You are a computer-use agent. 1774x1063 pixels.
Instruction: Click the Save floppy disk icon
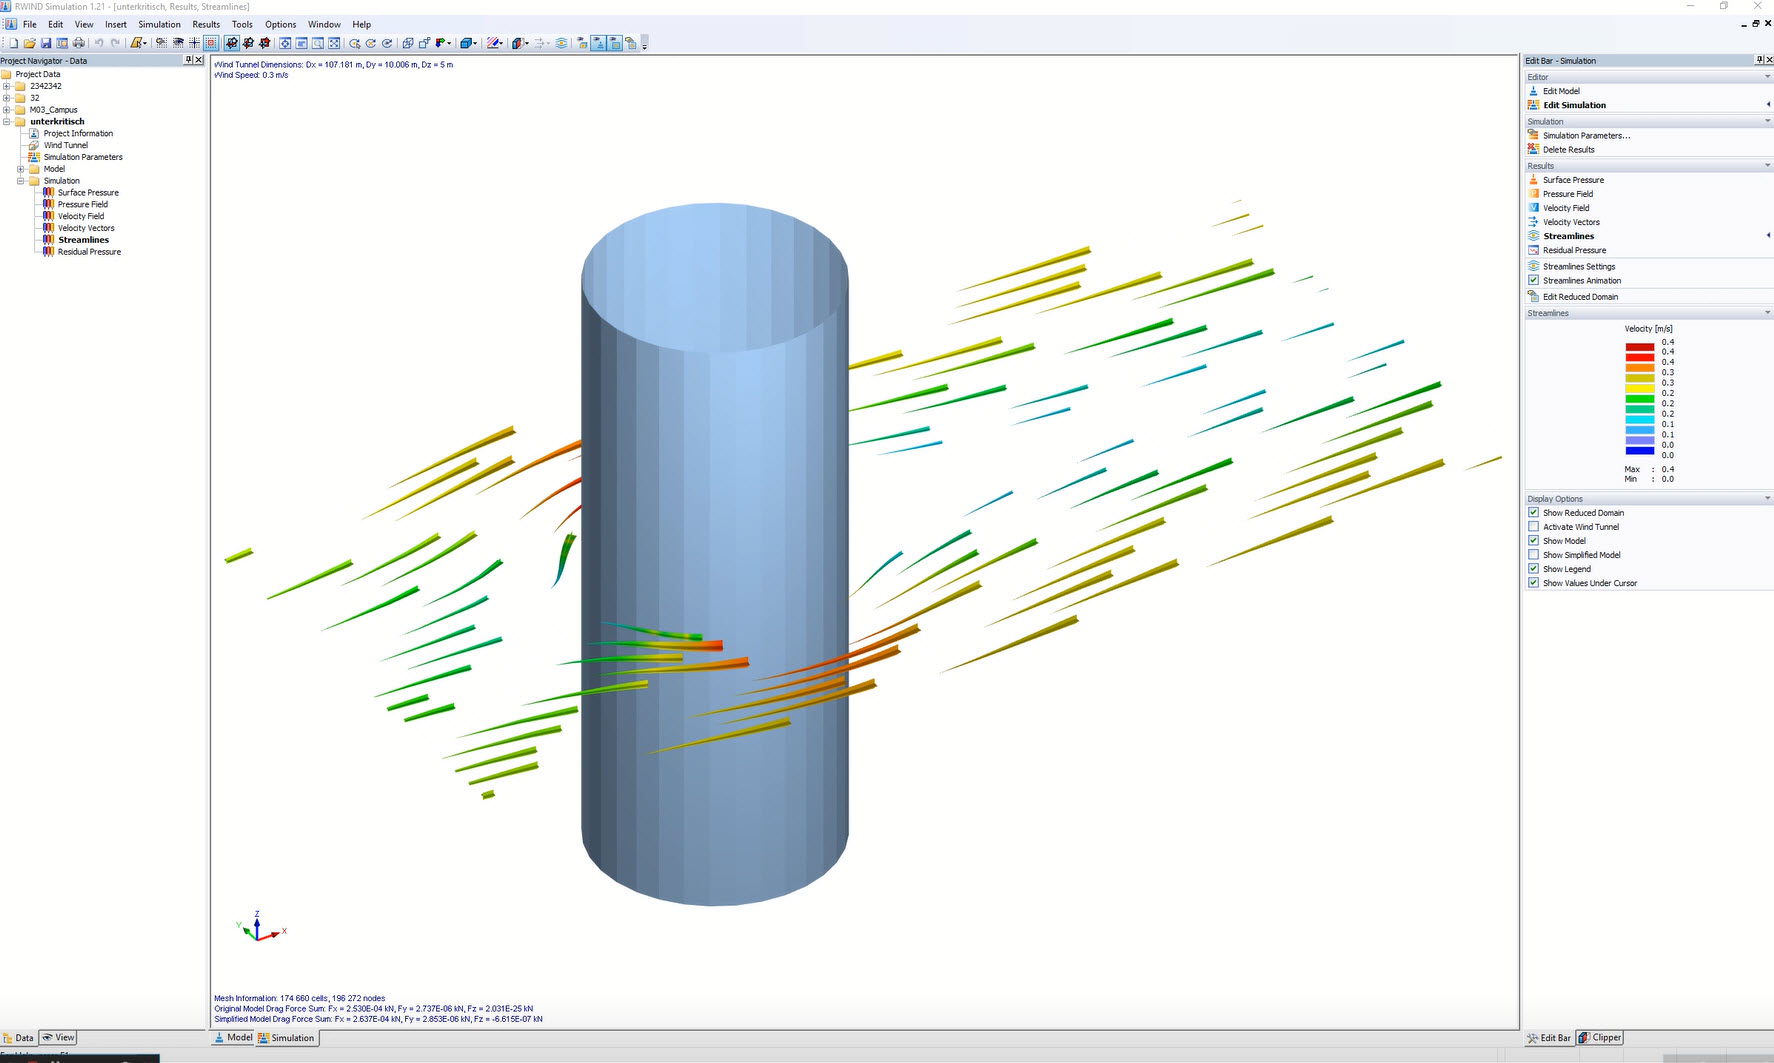coord(46,43)
